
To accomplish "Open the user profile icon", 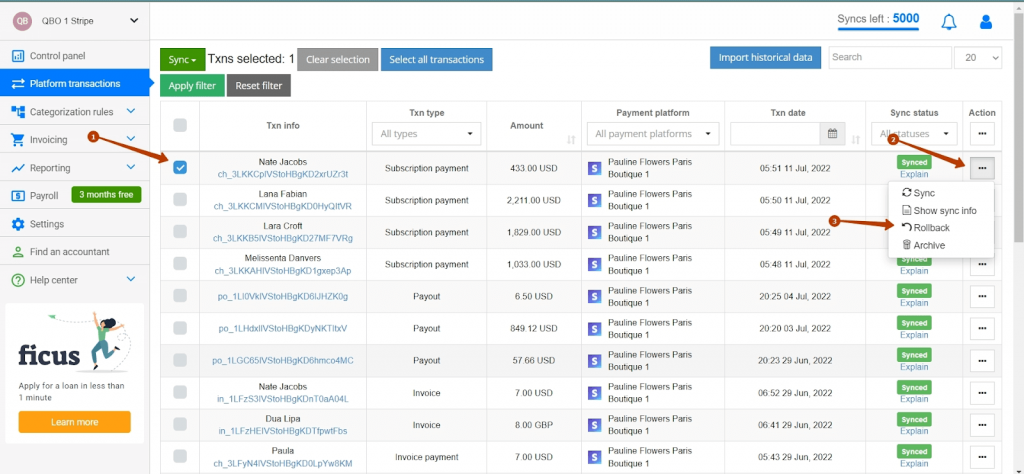I will click(x=986, y=22).
